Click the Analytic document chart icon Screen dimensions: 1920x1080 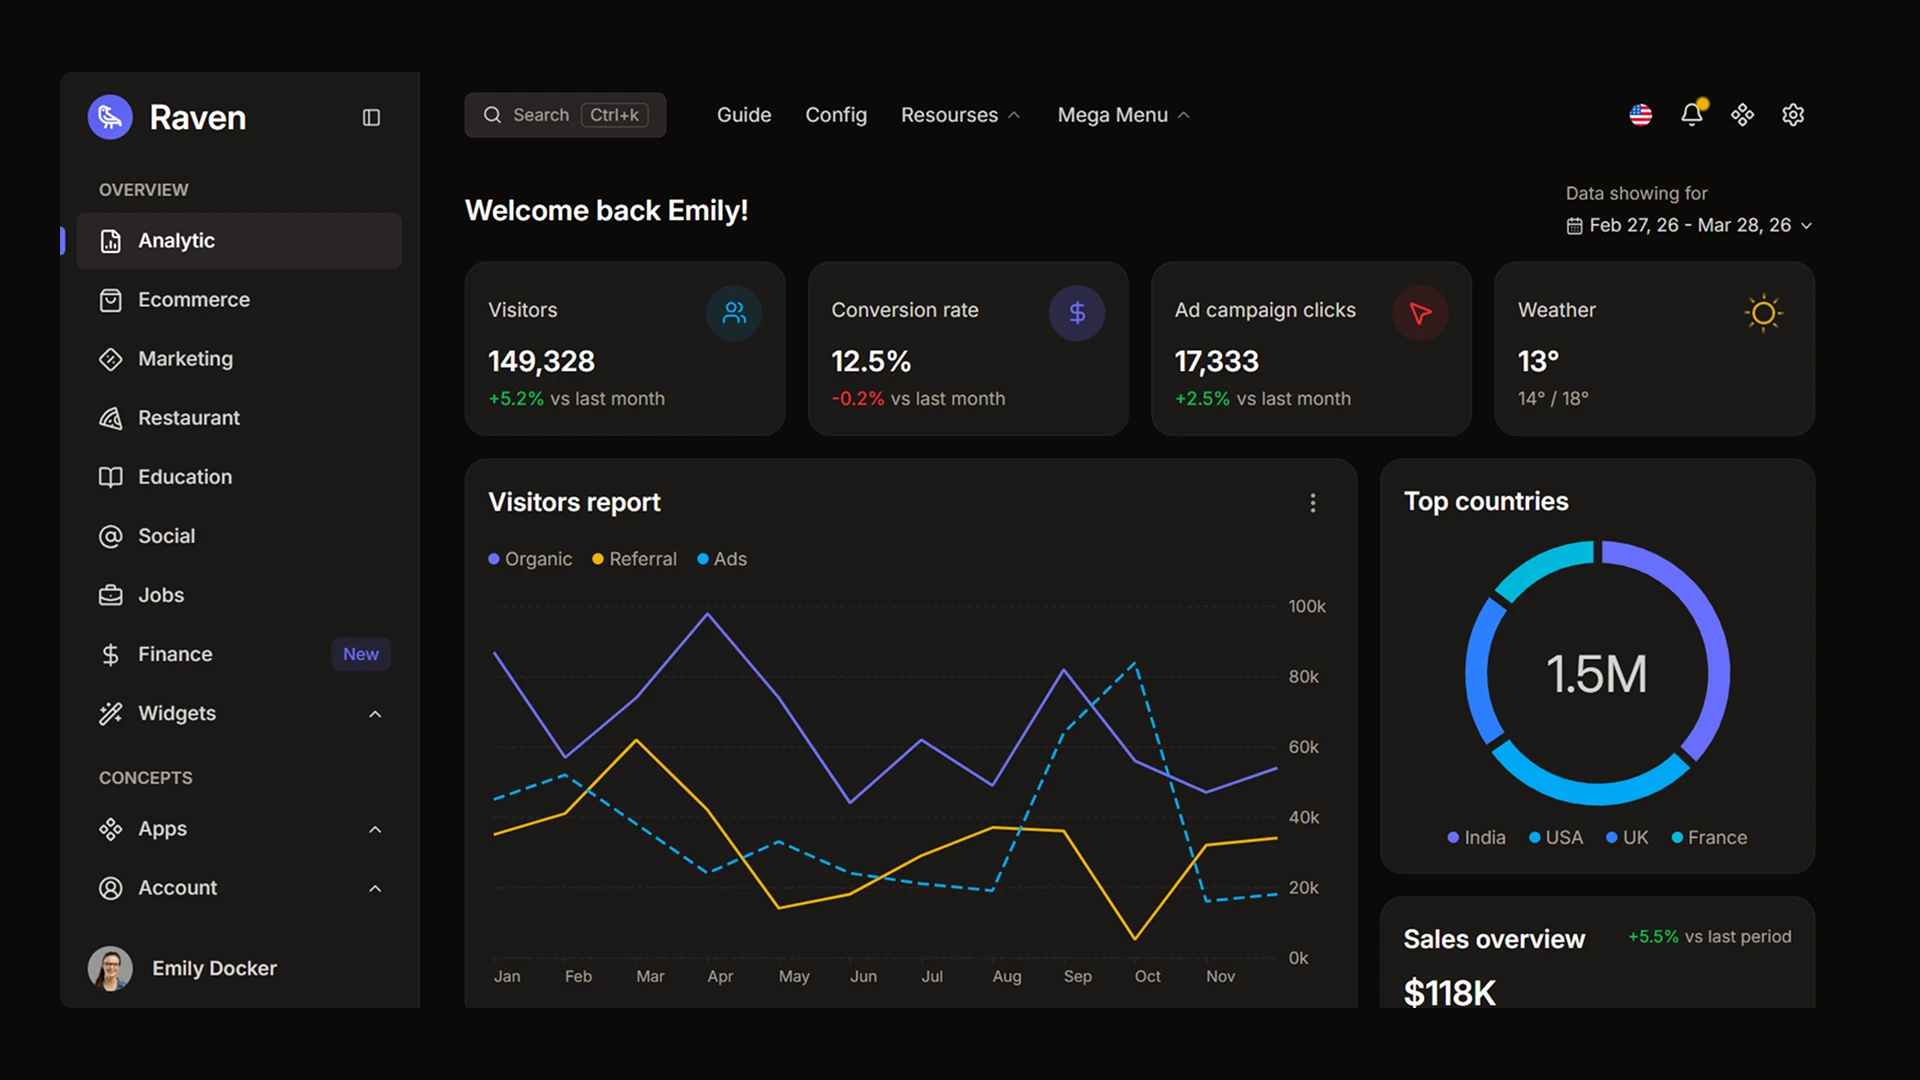[x=110, y=241]
